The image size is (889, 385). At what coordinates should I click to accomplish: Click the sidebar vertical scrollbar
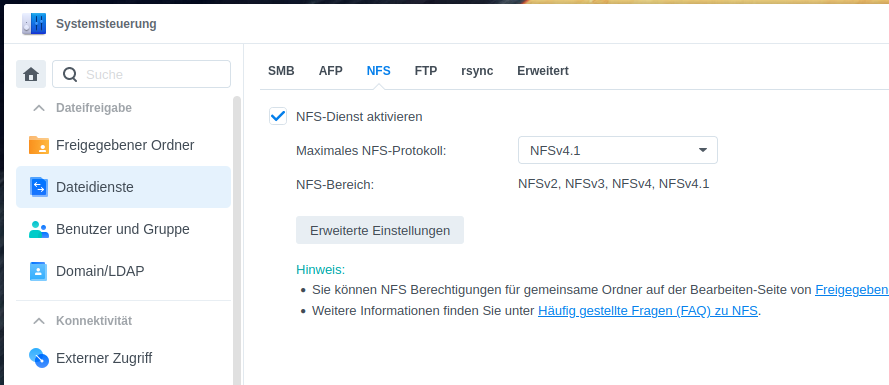pyautogui.click(x=237, y=240)
